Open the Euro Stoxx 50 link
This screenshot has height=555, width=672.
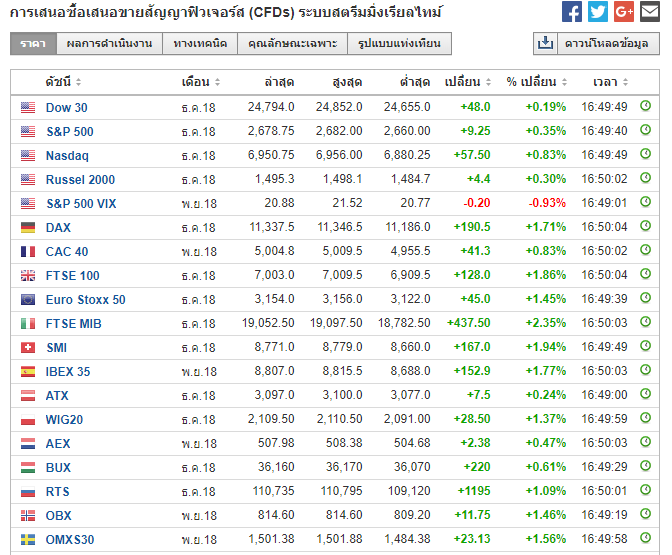point(86,300)
